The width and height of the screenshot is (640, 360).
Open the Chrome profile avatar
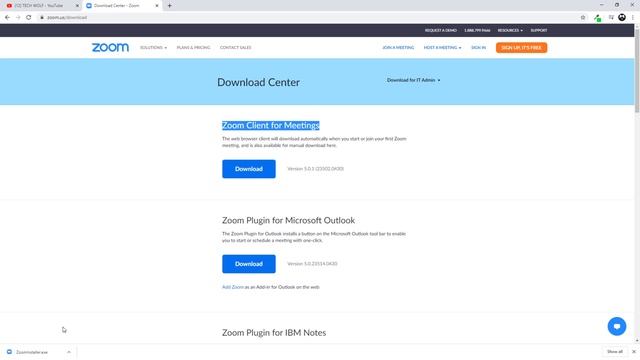click(x=622, y=17)
